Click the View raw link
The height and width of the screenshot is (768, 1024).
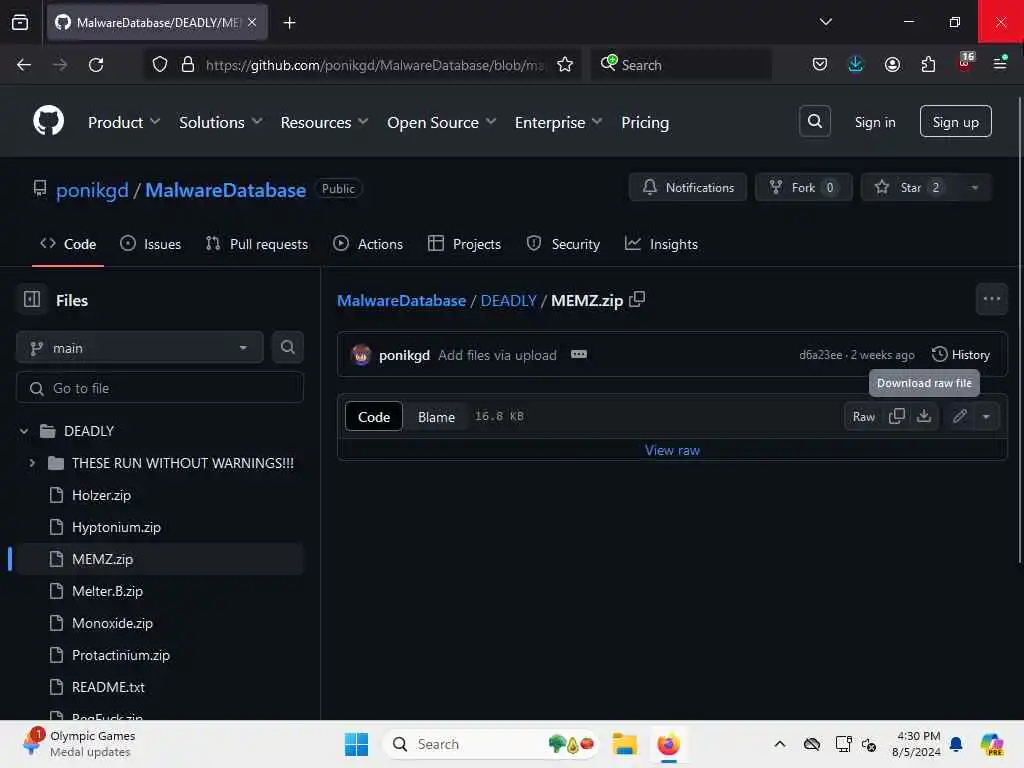point(672,450)
